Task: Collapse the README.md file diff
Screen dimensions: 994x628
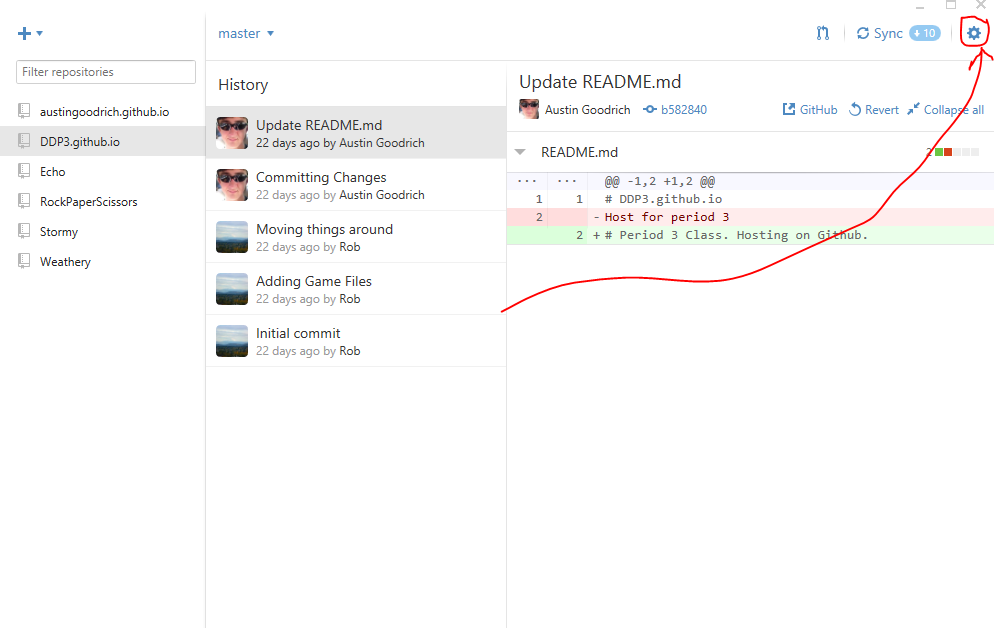Action: [520, 152]
